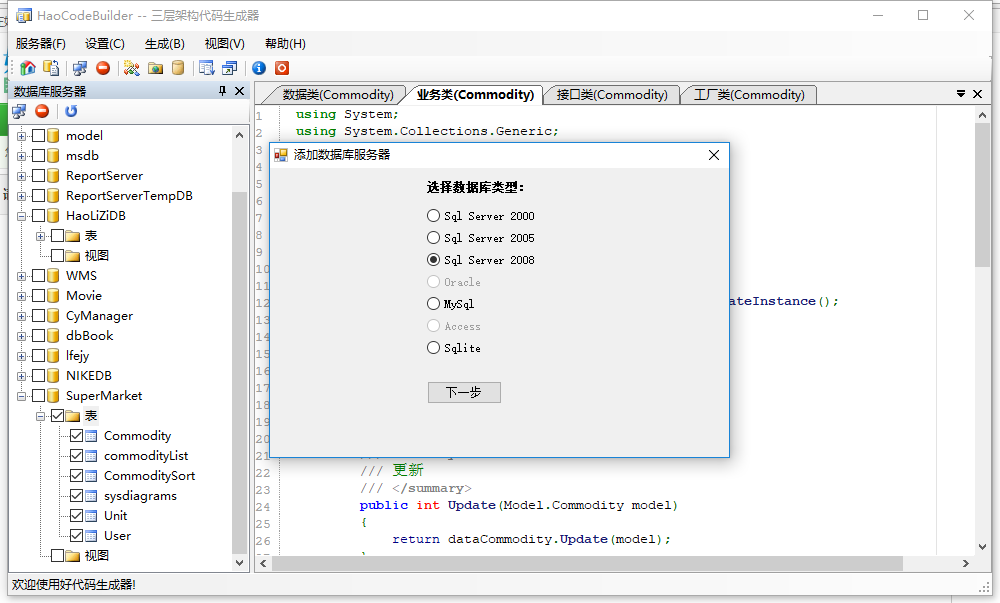Click connect server icon in database server panel

[x=19, y=112]
